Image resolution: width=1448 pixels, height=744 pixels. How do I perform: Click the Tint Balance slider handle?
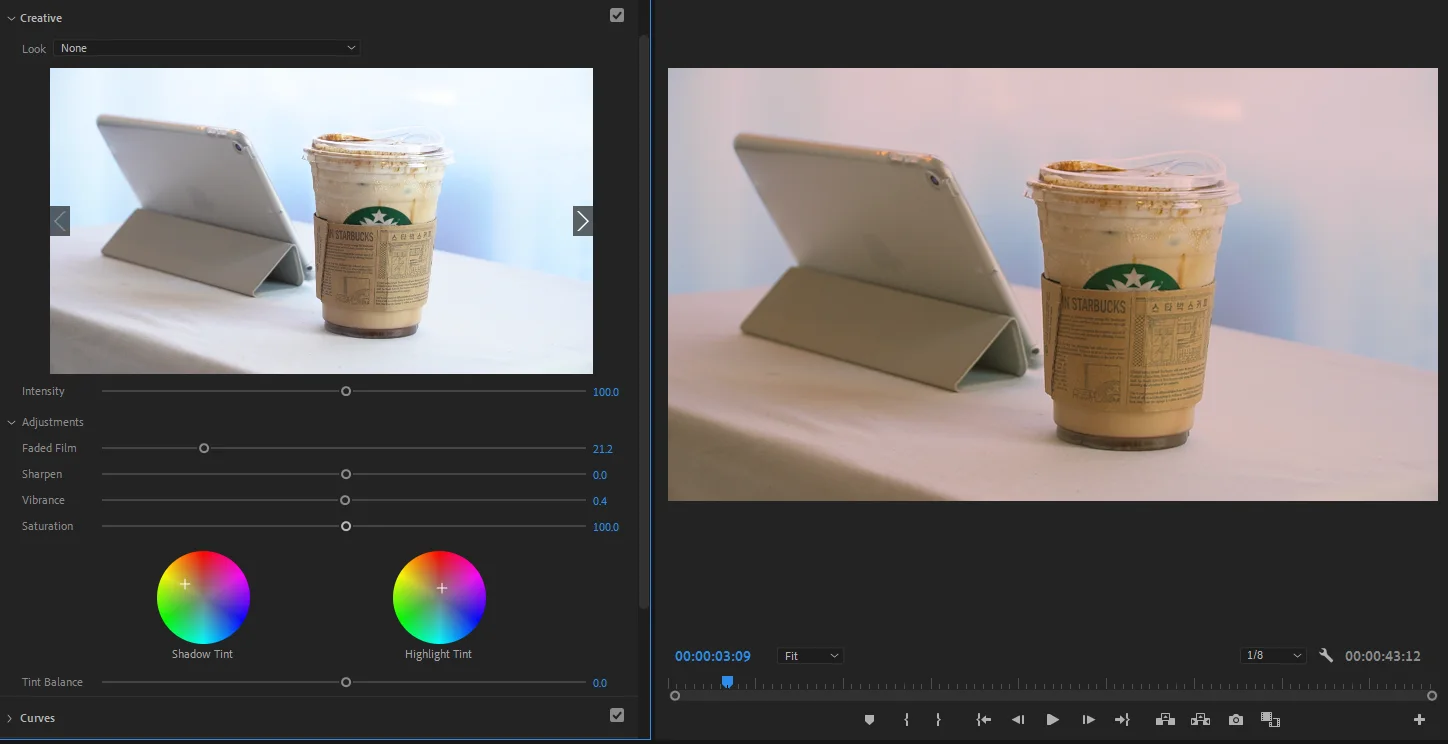346,682
